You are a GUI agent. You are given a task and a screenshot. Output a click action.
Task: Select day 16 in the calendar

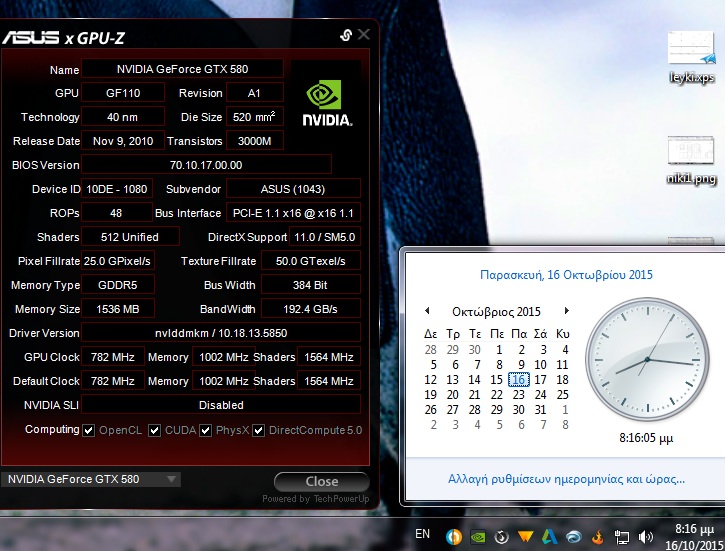pyautogui.click(x=519, y=380)
